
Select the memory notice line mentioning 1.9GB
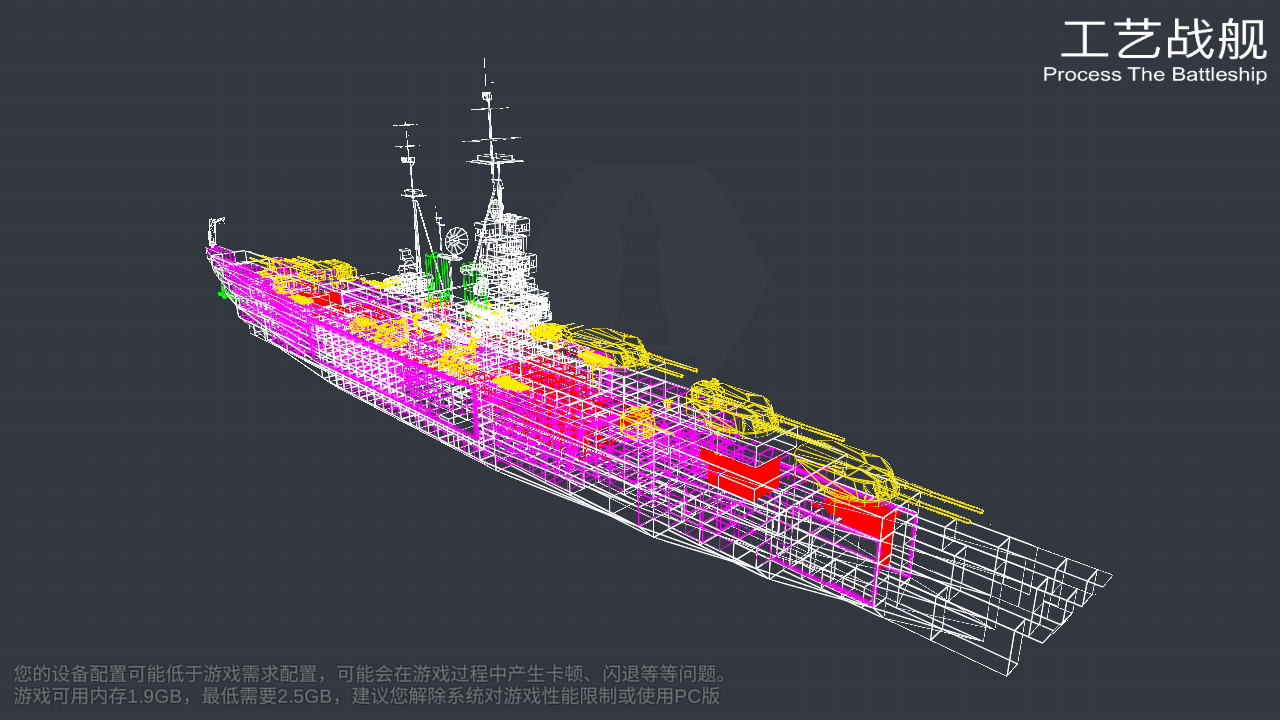(367, 696)
